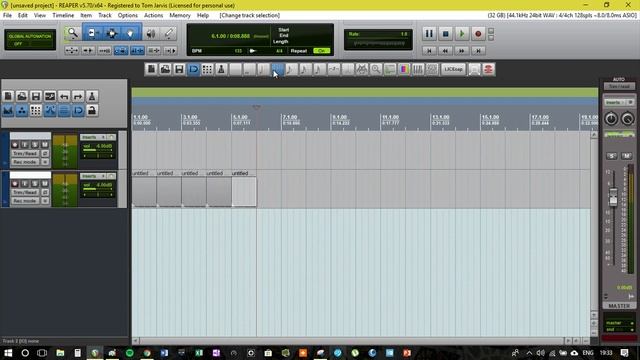Adjust the master volume fader
Screen dimensions: 640x360
[x=613, y=197]
